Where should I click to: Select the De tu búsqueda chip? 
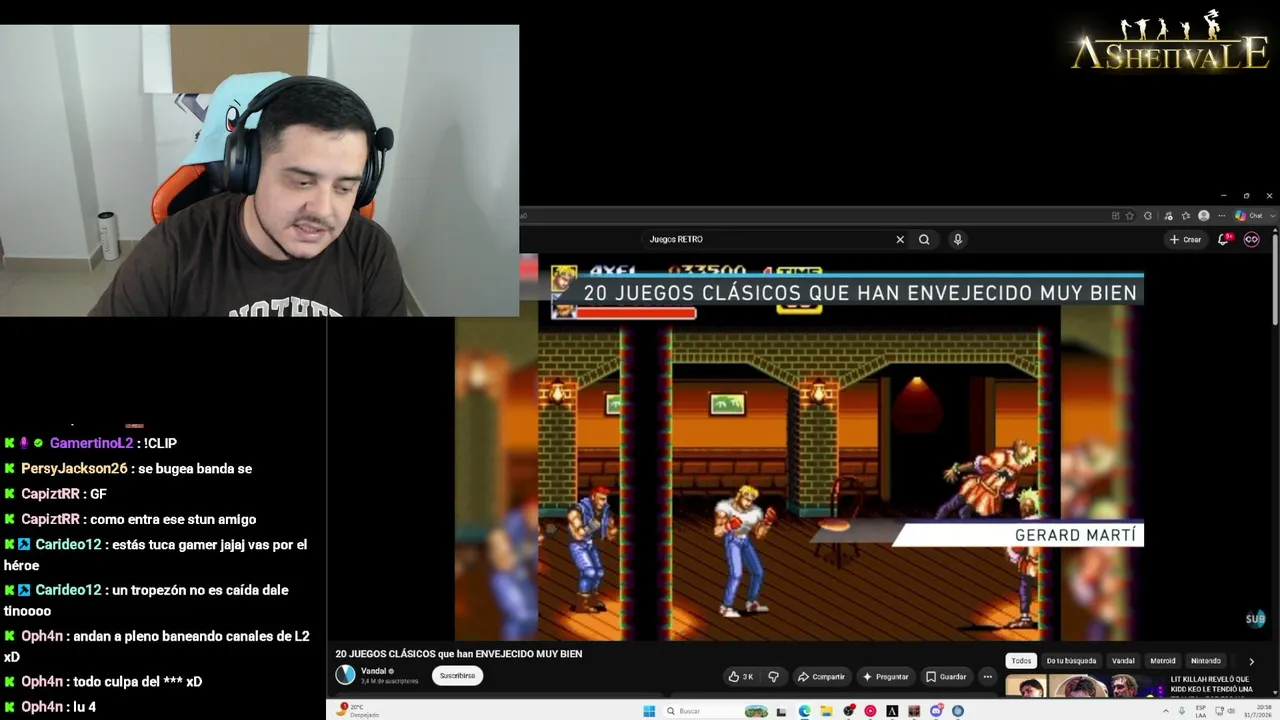point(1071,661)
